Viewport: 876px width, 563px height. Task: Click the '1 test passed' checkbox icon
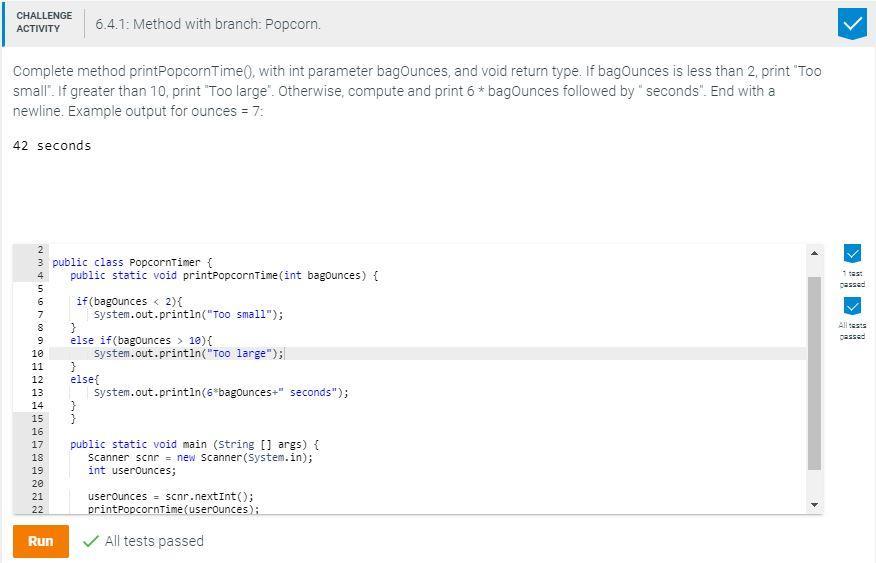852,254
